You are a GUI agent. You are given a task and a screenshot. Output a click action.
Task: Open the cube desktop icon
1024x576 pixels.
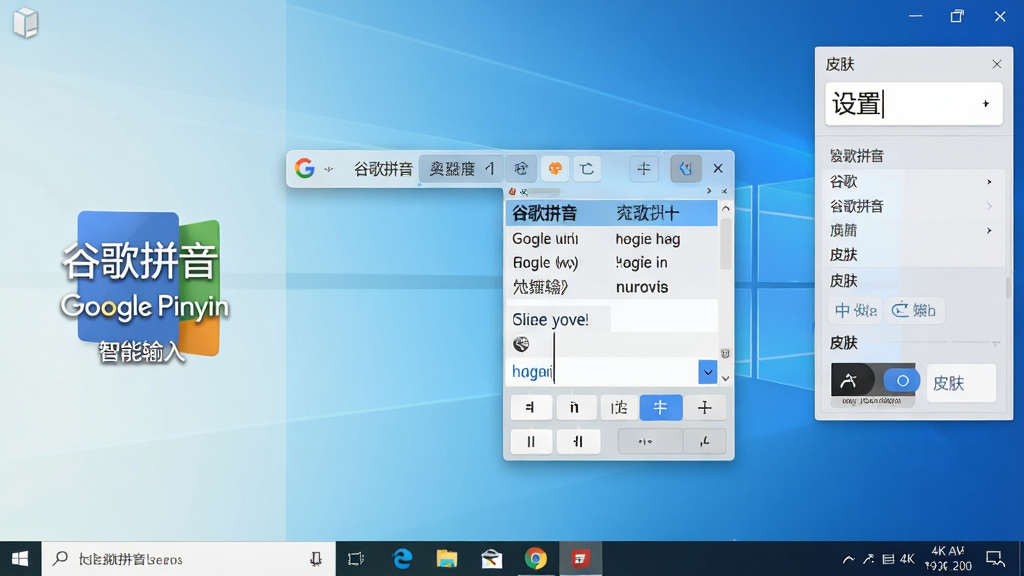(x=25, y=23)
